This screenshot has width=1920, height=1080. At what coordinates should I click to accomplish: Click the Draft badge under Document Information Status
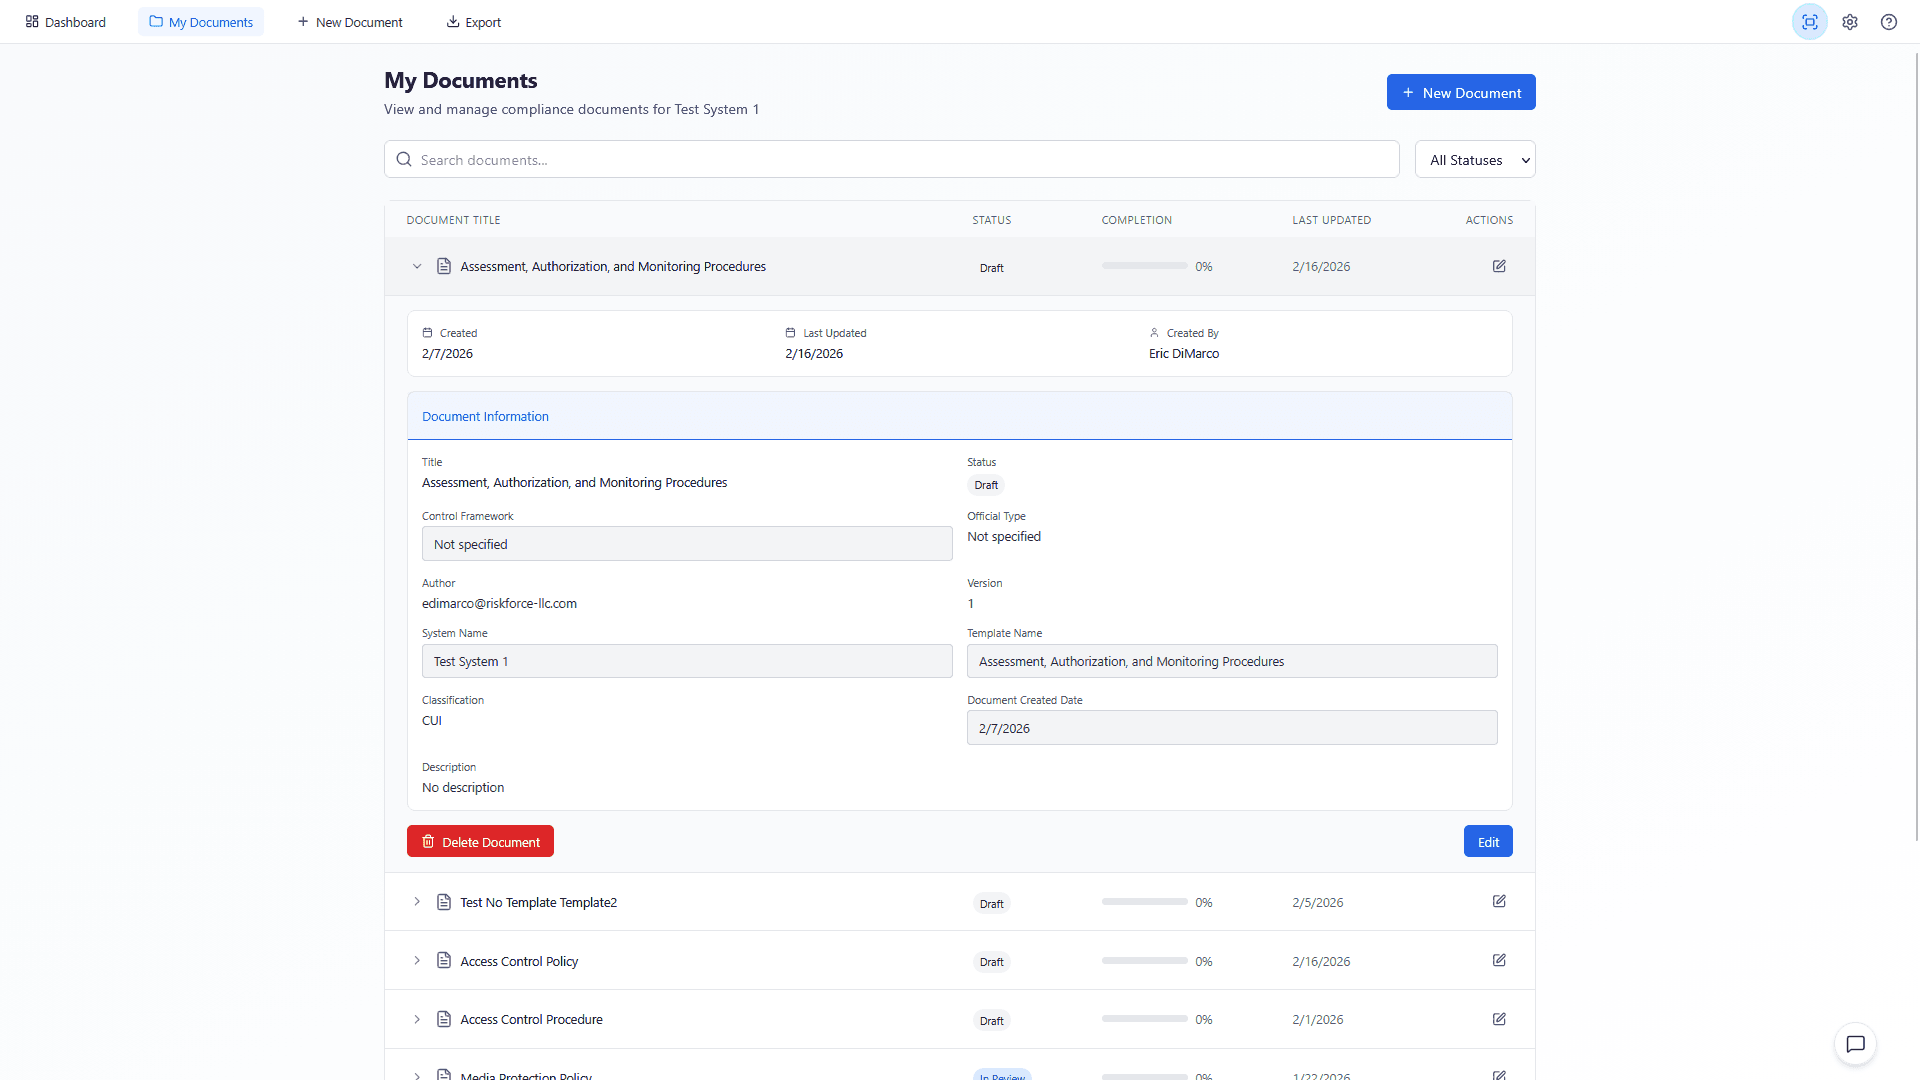pos(985,485)
